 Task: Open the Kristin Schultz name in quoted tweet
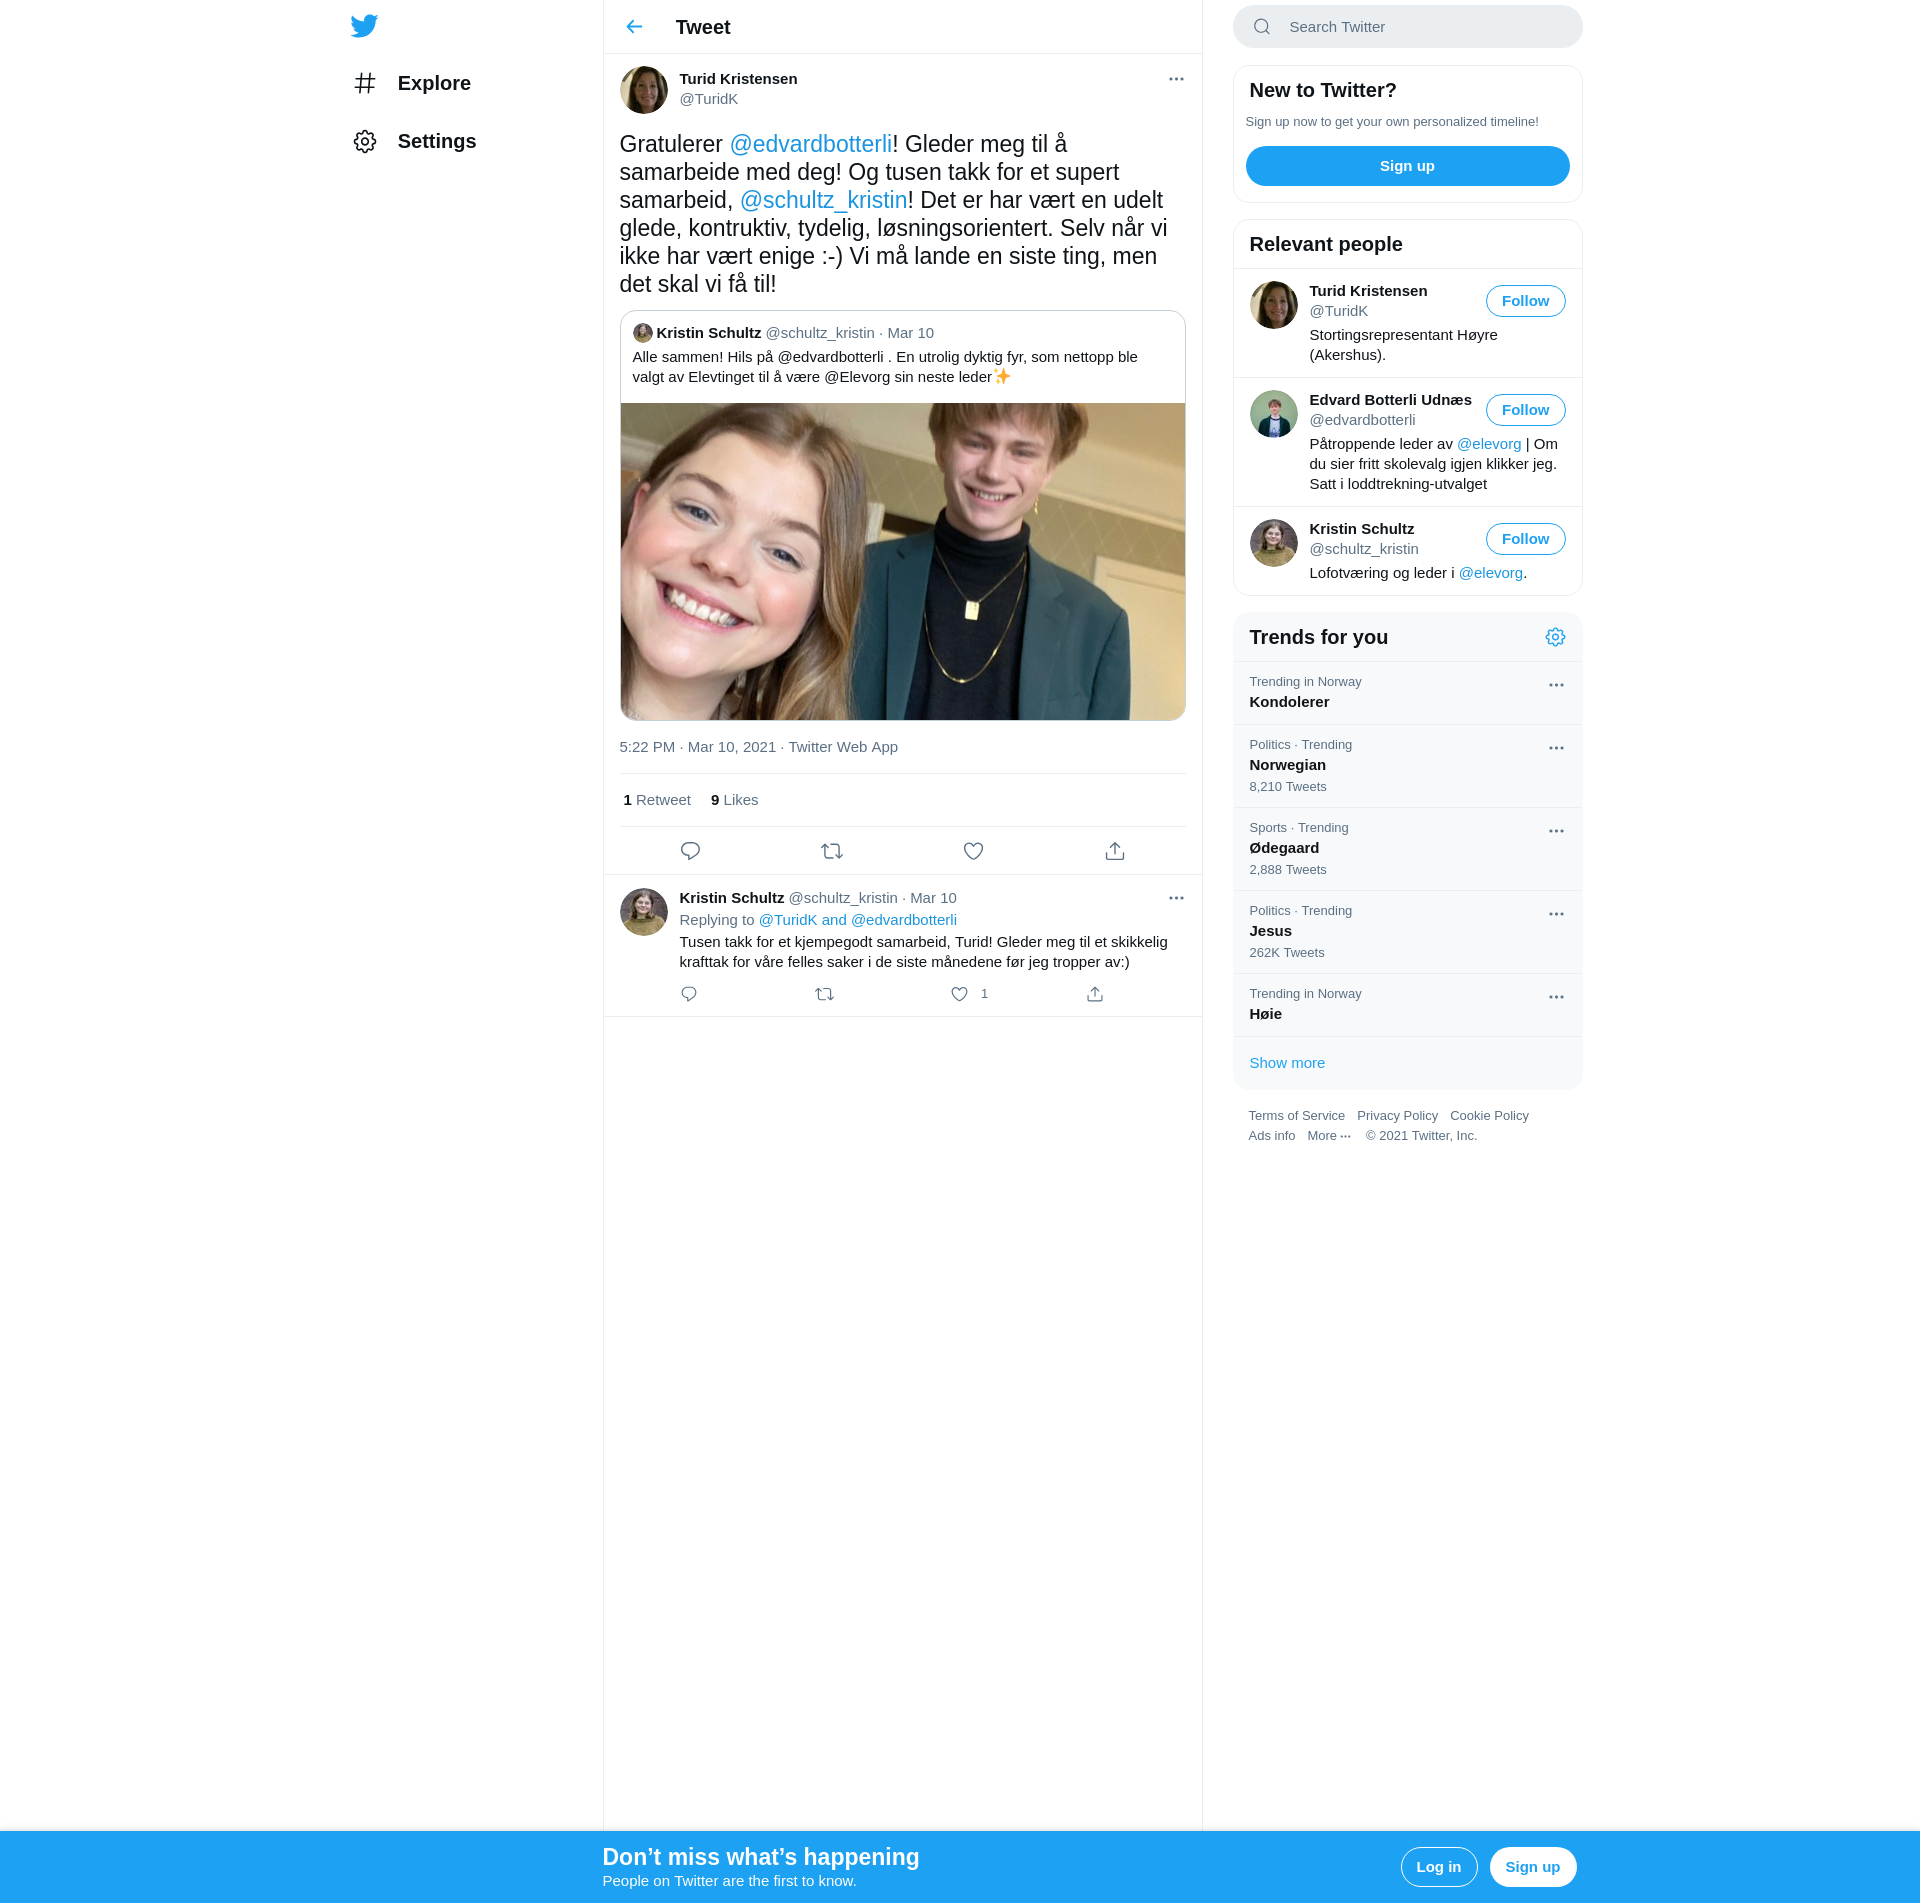tap(708, 333)
